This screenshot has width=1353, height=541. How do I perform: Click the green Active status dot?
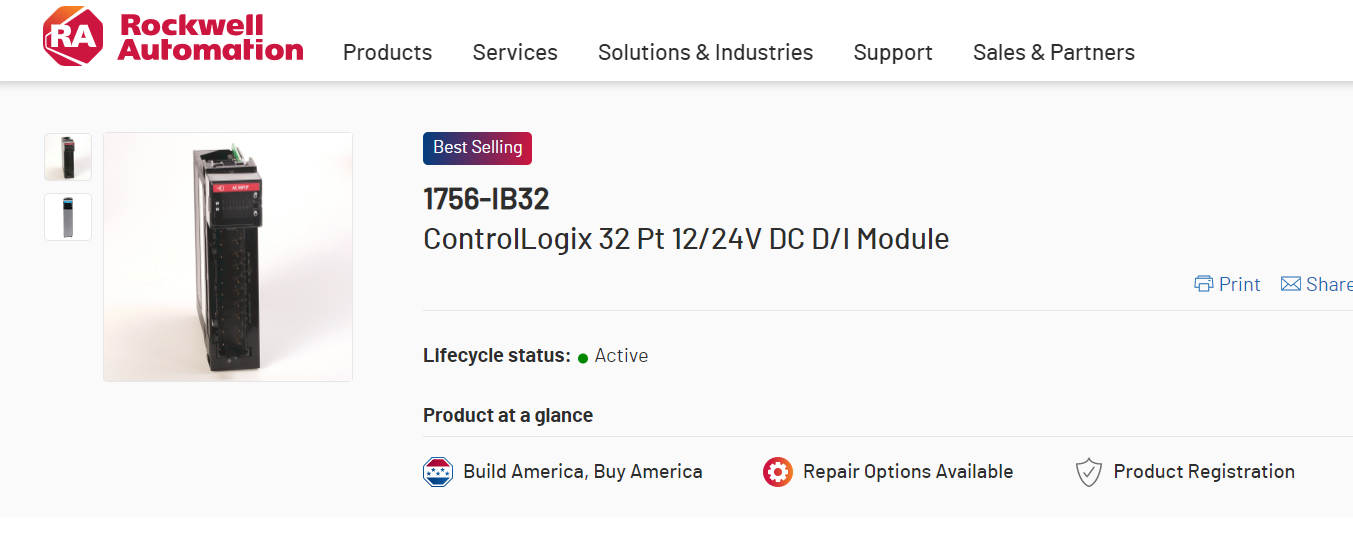point(583,357)
